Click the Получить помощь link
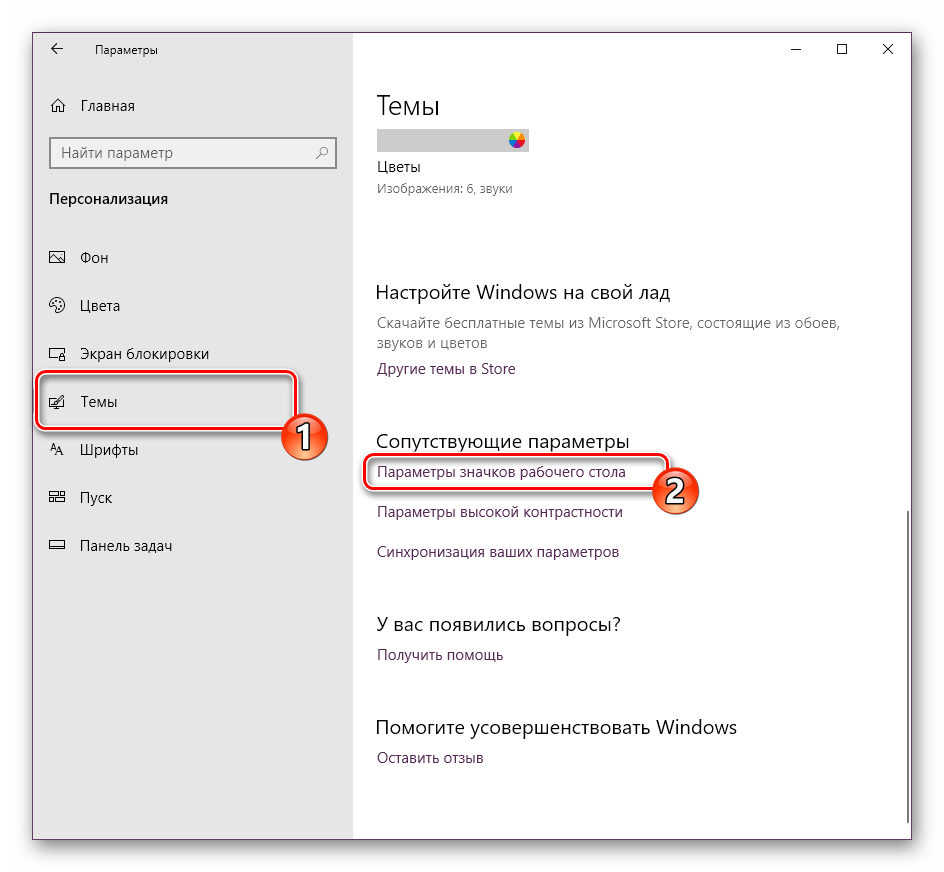The height and width of the screenshot is (872, 944). (439, 655)
